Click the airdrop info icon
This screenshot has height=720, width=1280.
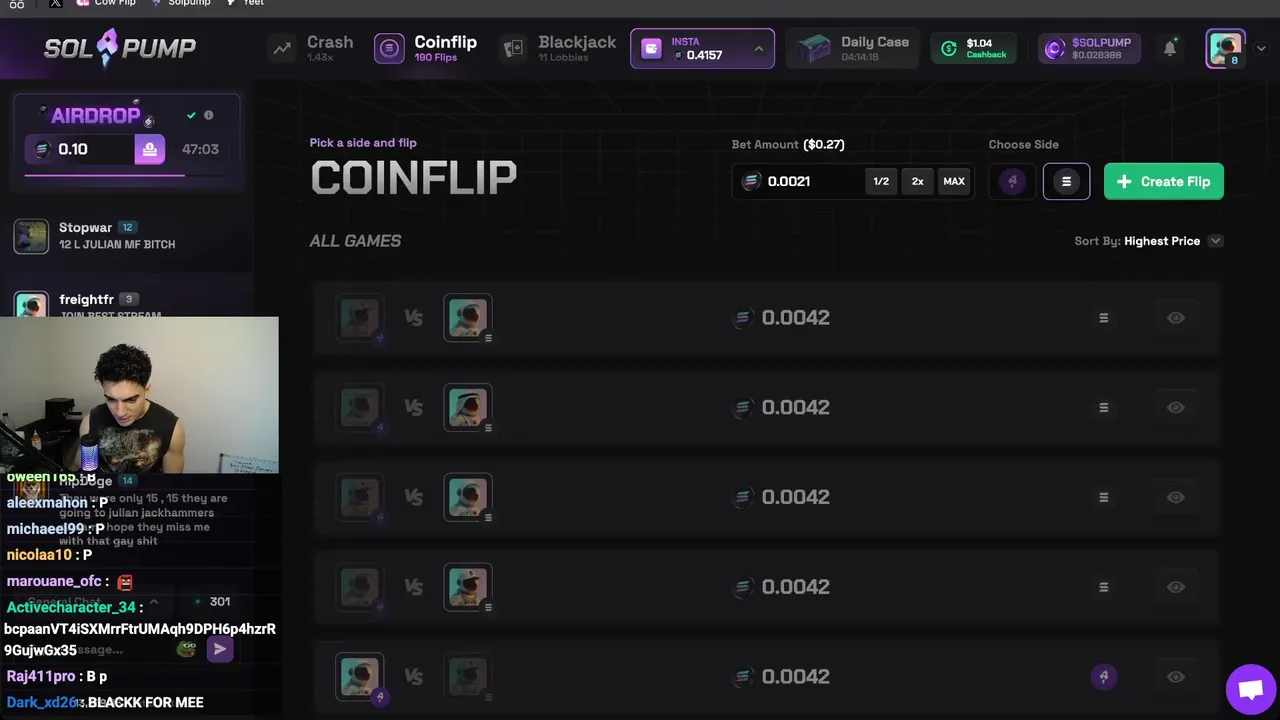(209, 115)
